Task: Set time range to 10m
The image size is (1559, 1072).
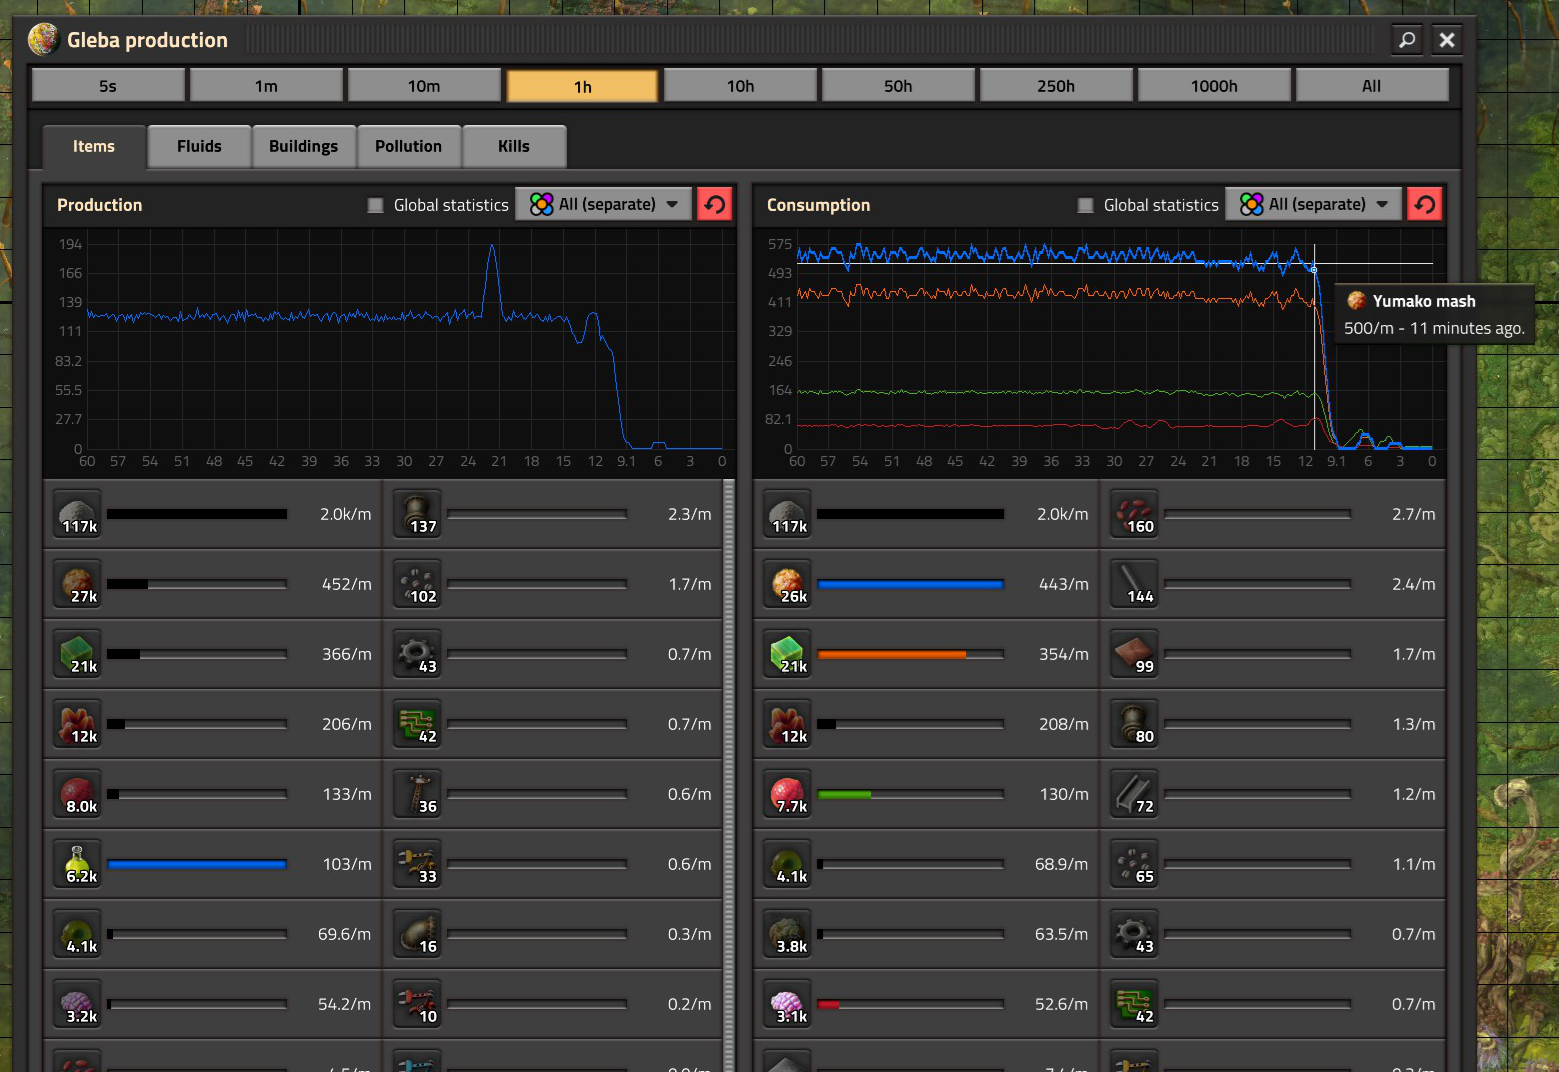Action: (424, 86)
